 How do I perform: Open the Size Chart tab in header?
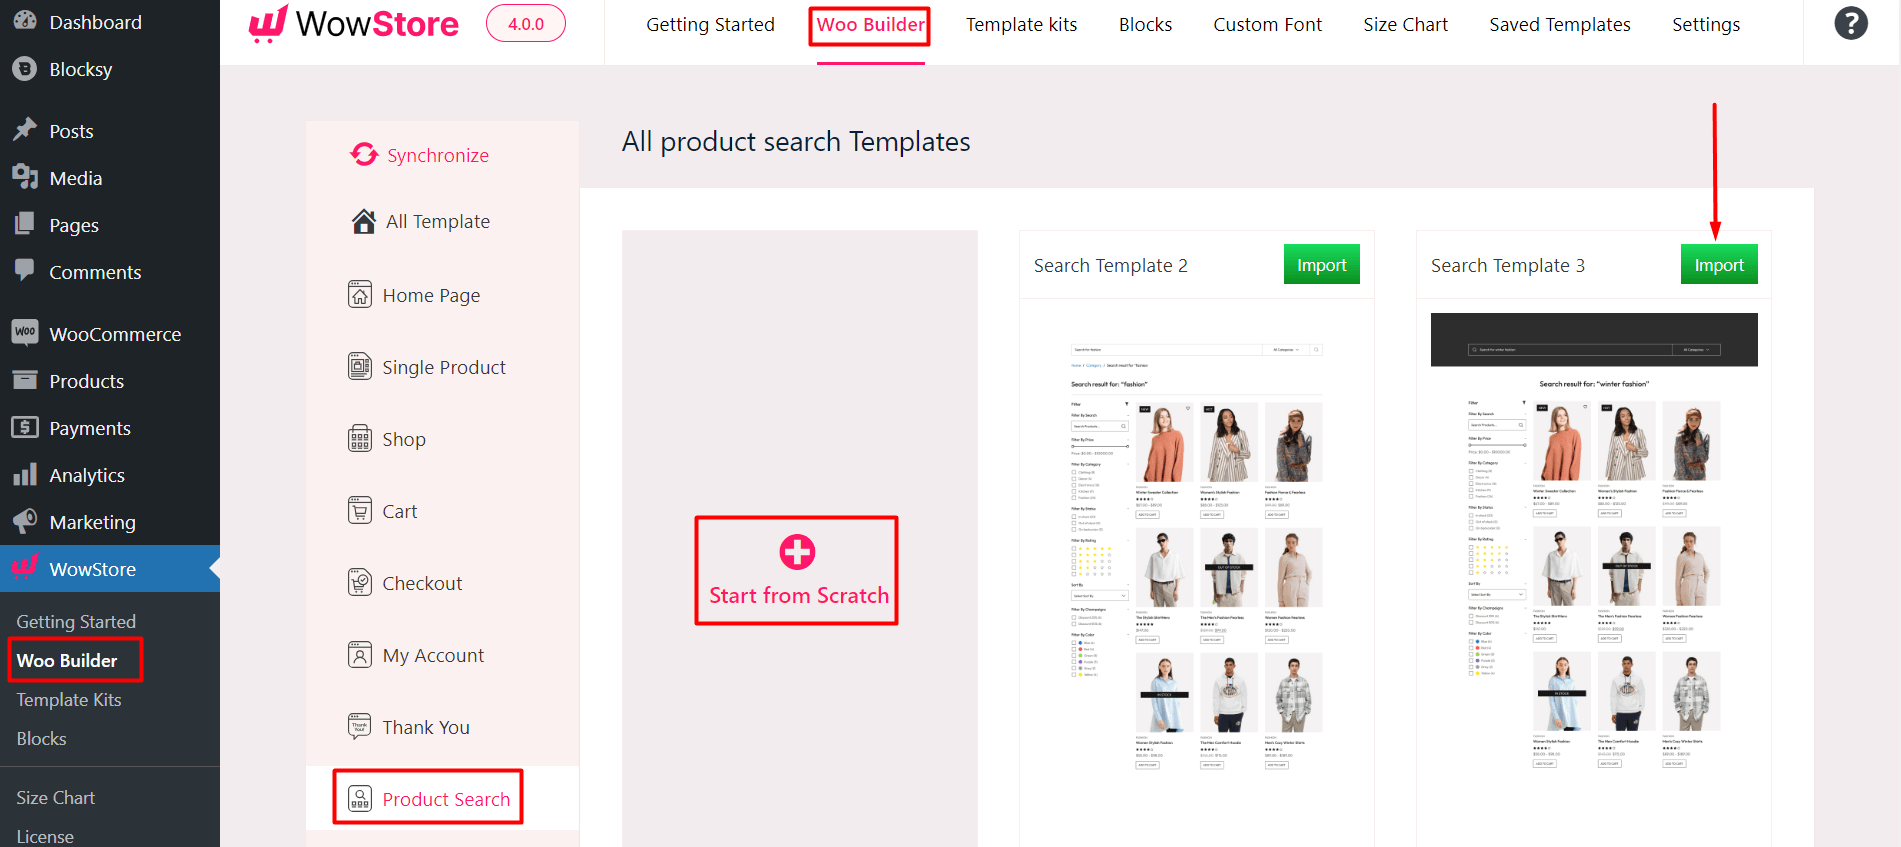pos(1405,25)
